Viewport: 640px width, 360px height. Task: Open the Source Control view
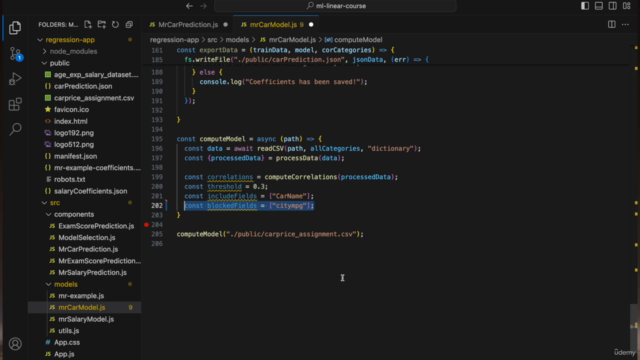(x=15, y=53)
